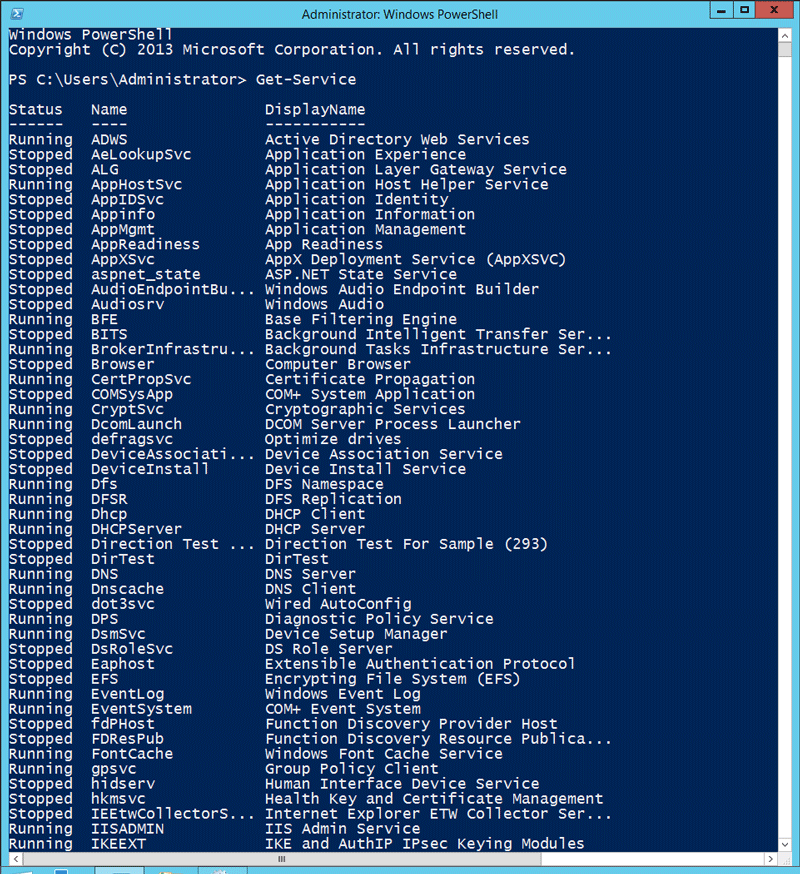Click the vertical scrollbar thumb near top
This screenshot has height=874, width=800.
click(x=785, y=50)
